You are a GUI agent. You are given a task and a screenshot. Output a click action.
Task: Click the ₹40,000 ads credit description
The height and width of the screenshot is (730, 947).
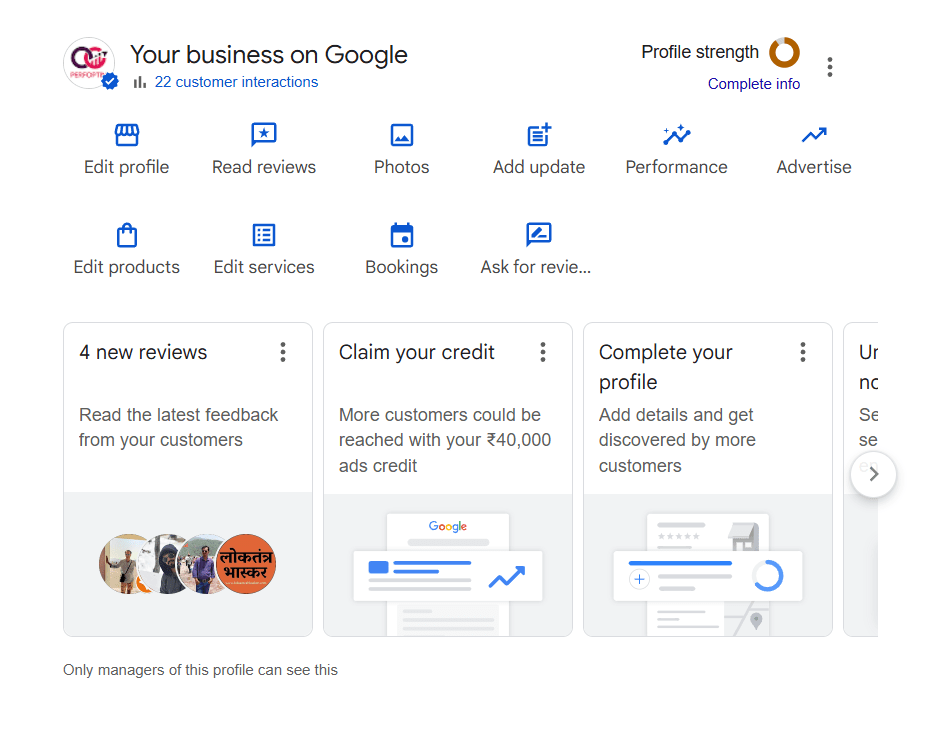(445, 440)
